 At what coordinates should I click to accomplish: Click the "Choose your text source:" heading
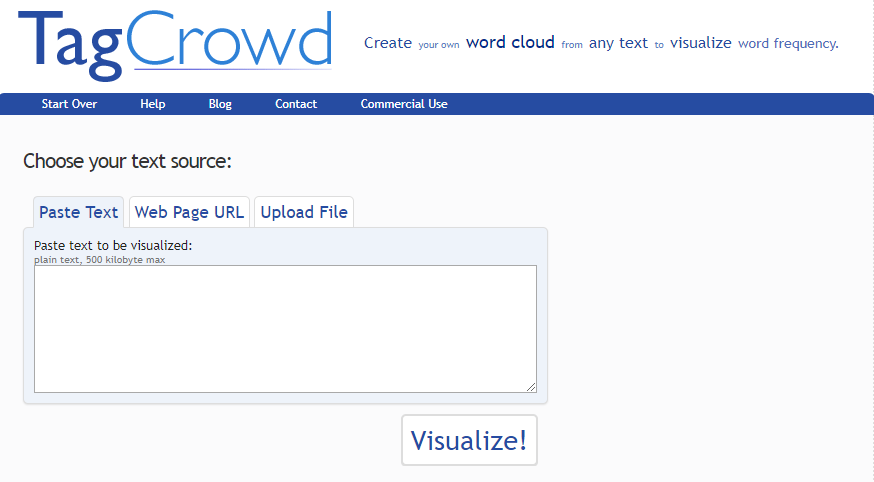click(127, 162)
